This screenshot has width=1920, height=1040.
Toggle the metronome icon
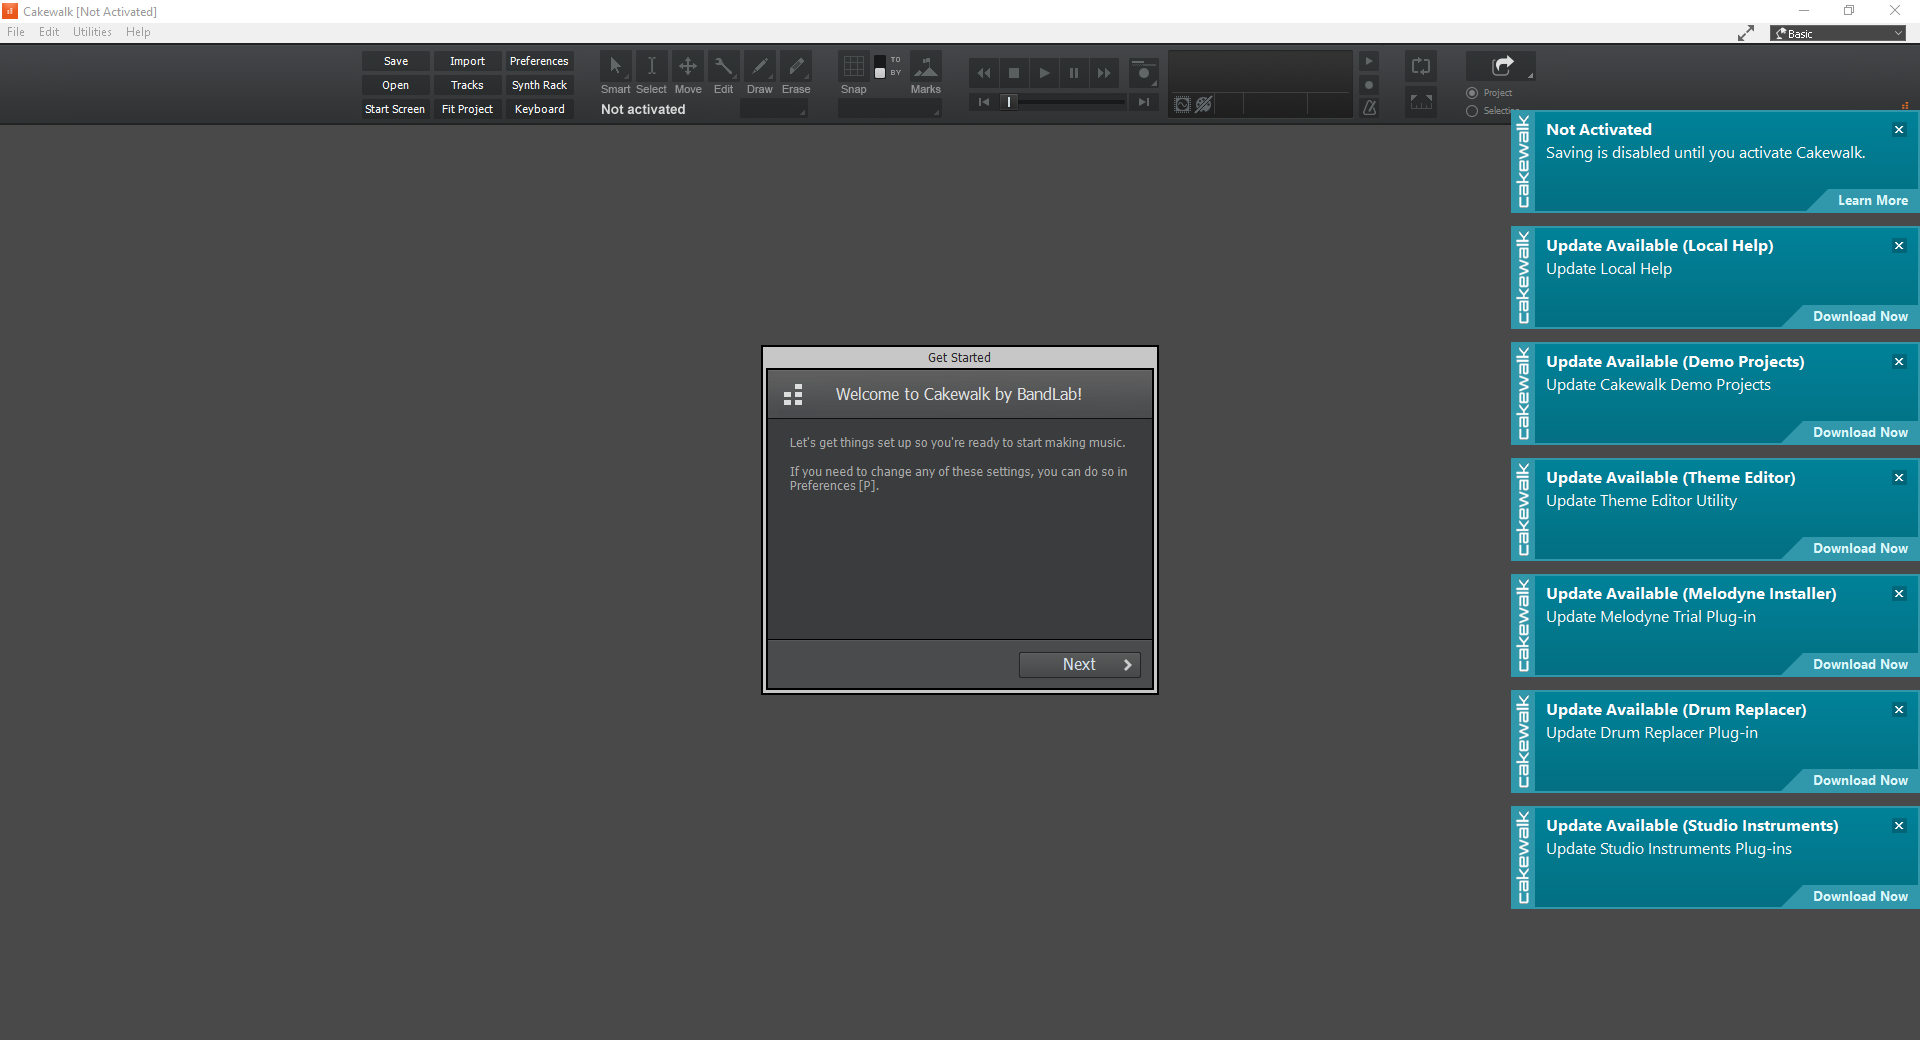coord(1370,107)
